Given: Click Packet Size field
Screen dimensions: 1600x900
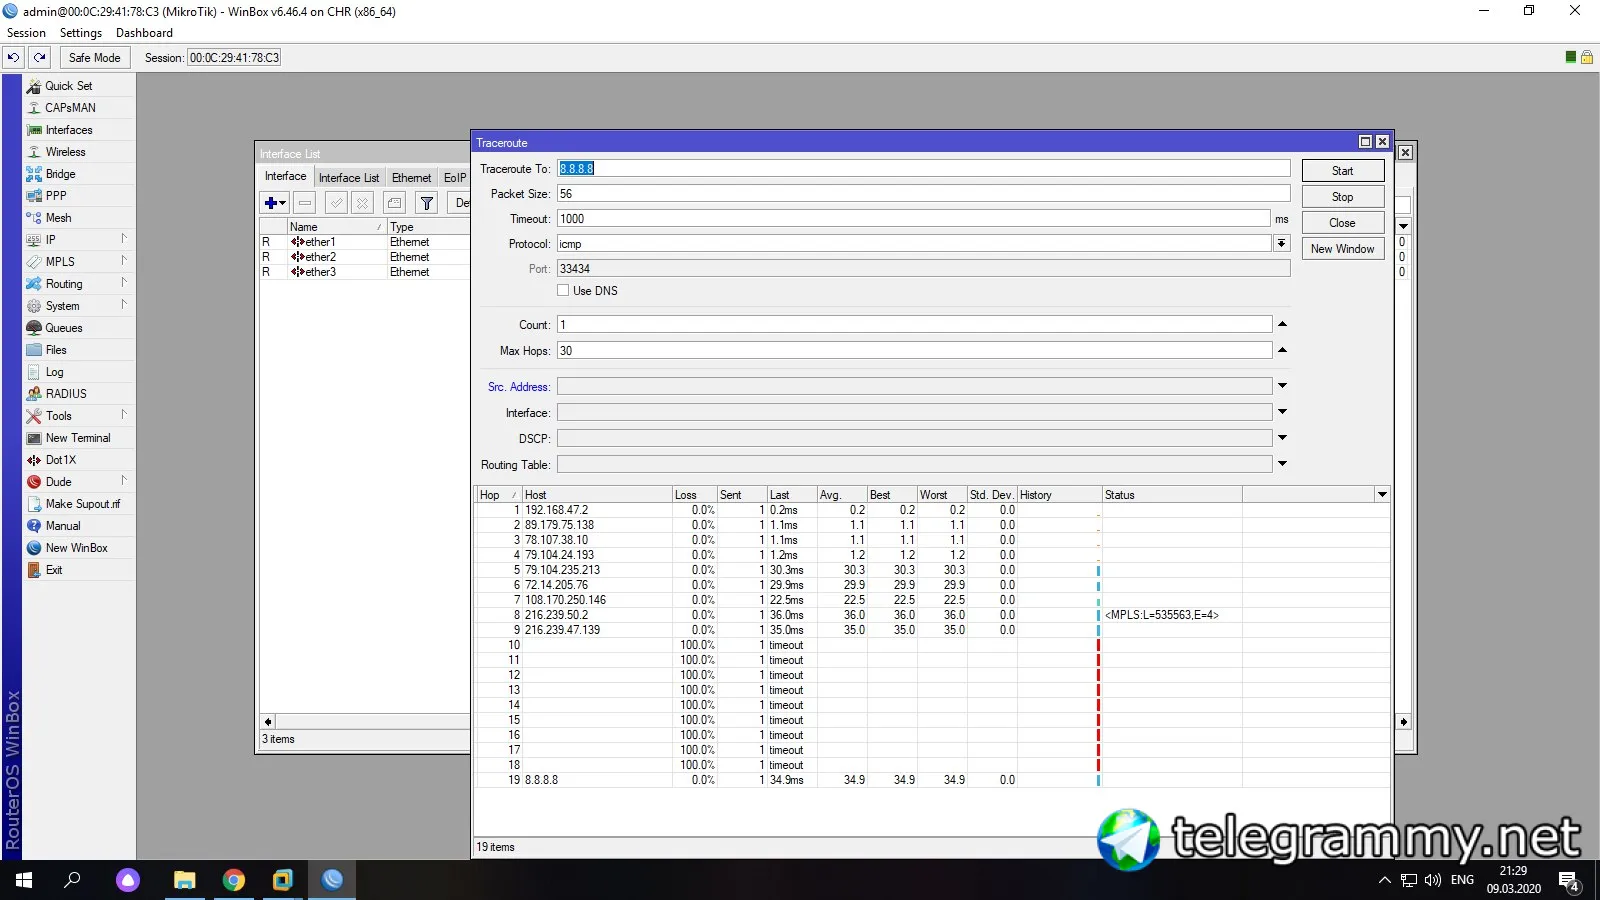Looking at the screenshot, I should pyautogui.click(x=923, y=194).
